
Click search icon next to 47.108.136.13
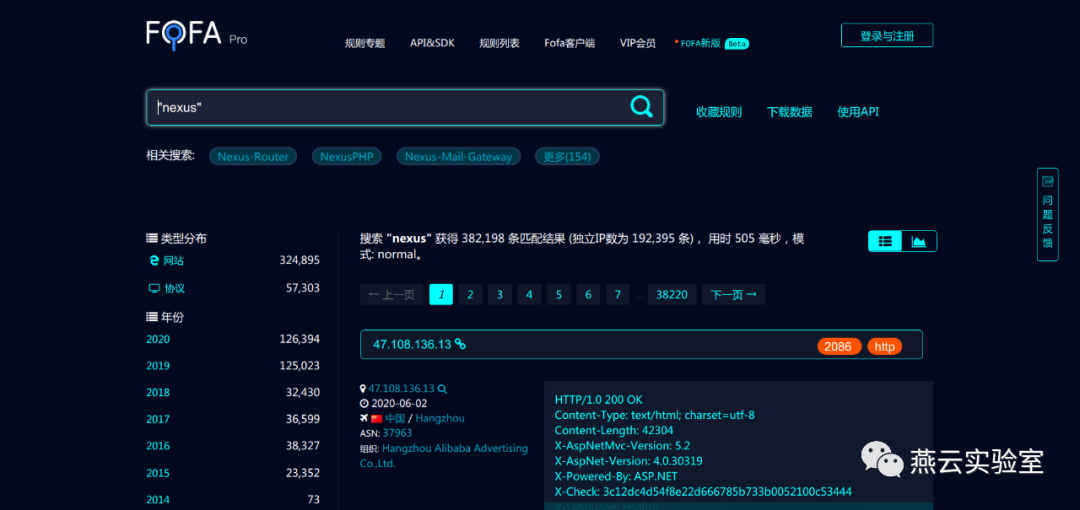(442, 389)
